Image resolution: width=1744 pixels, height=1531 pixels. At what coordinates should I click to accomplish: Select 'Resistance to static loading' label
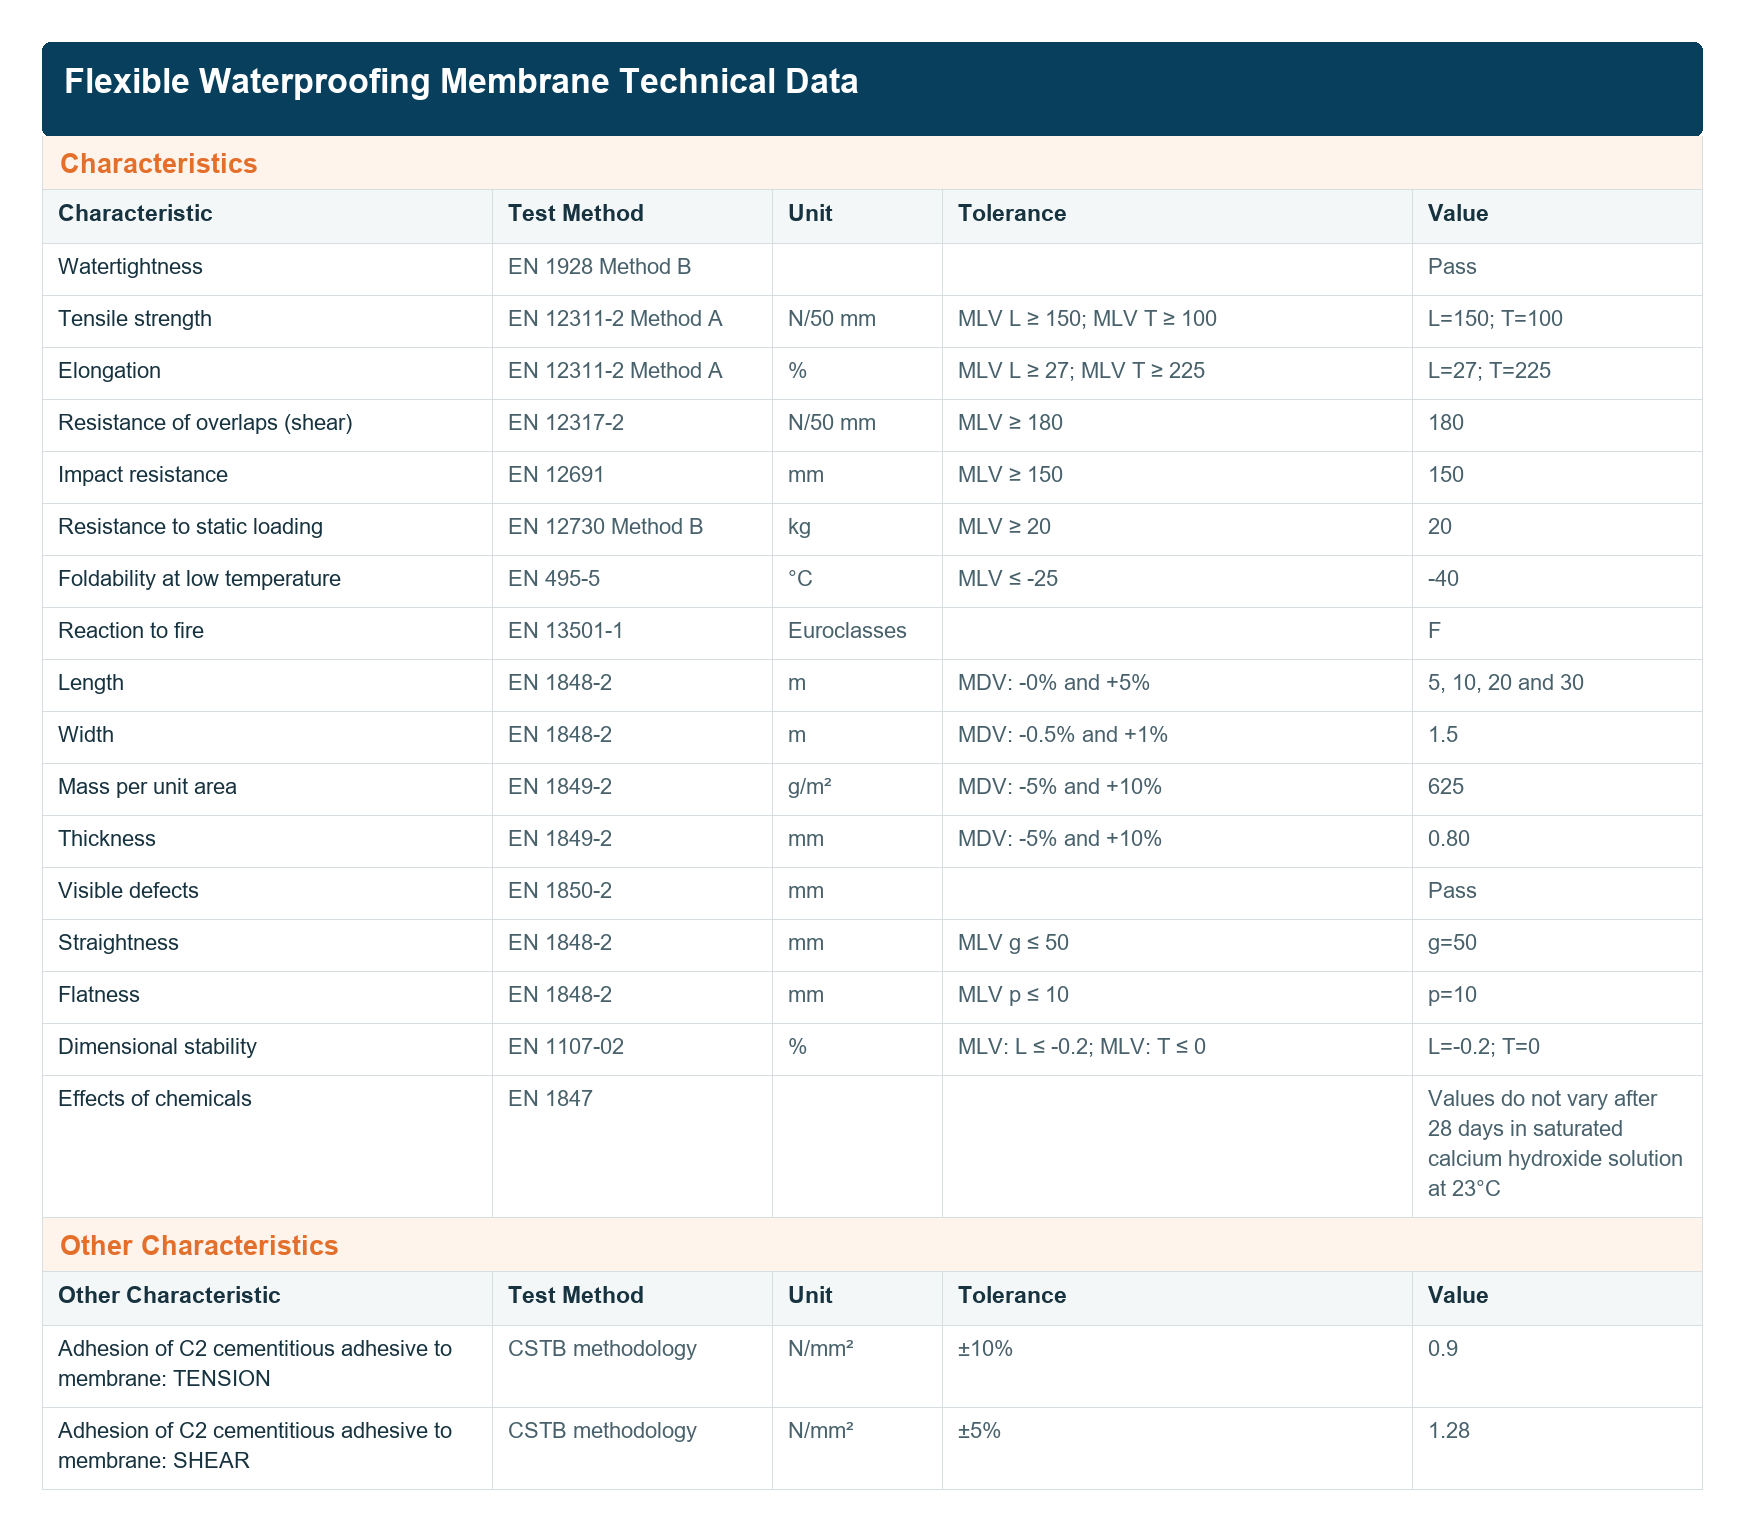click(x=190, y=526)
